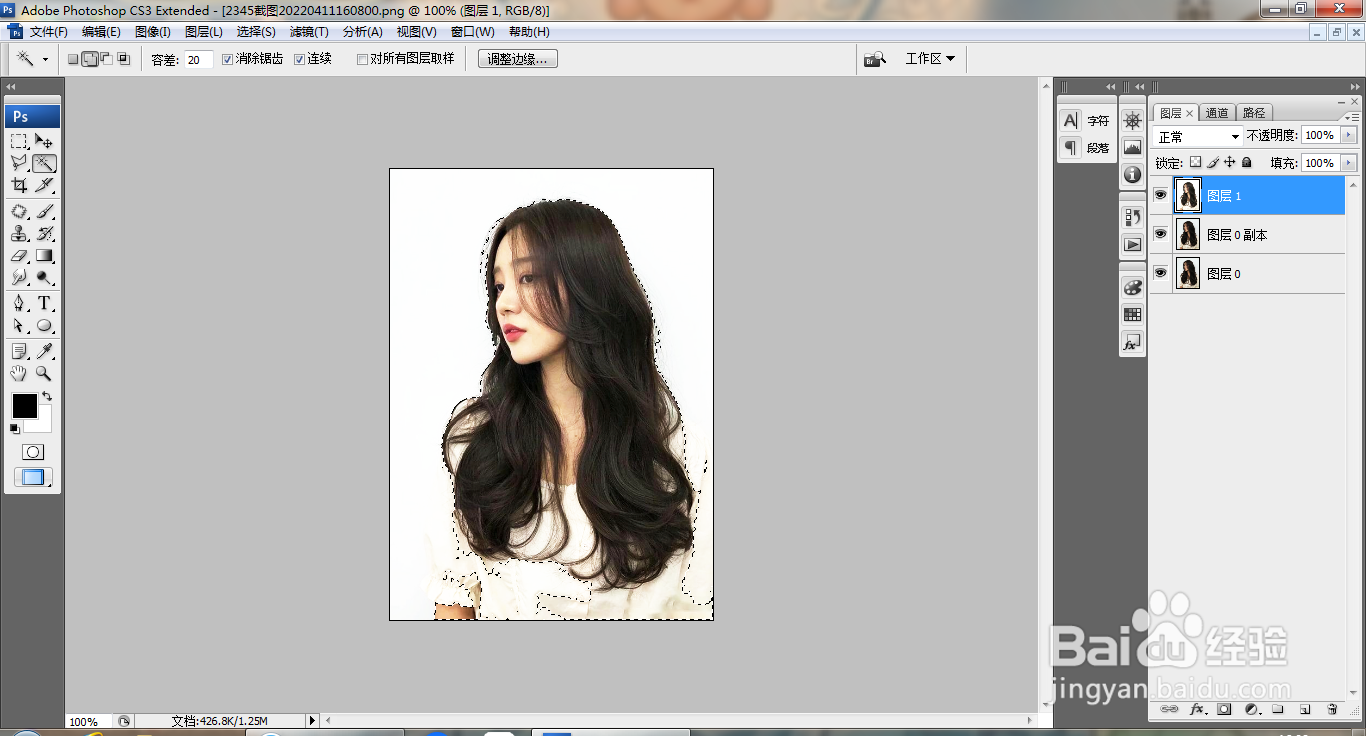Click the delete layer trash icon
This screenshot has height=736, width=1366.
click(x=1332, y=709)
